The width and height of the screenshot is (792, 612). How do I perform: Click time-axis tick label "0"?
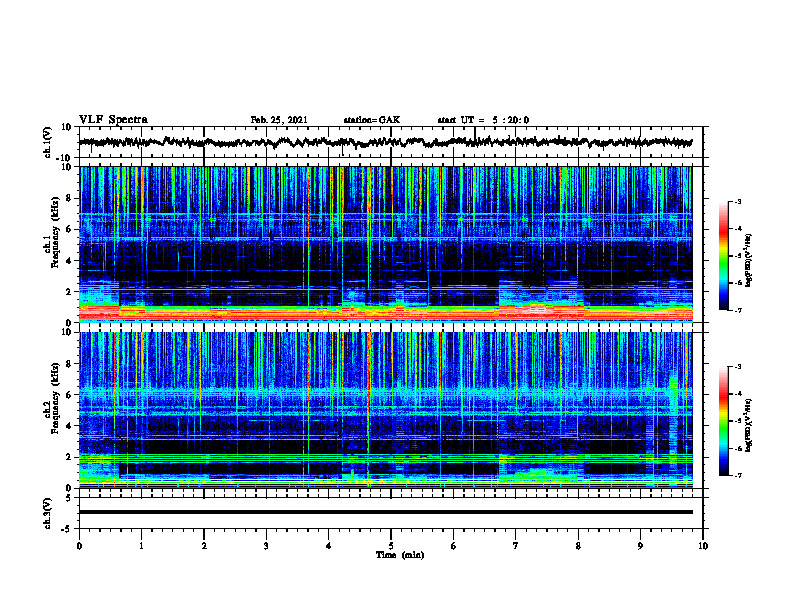pos(79,546)
